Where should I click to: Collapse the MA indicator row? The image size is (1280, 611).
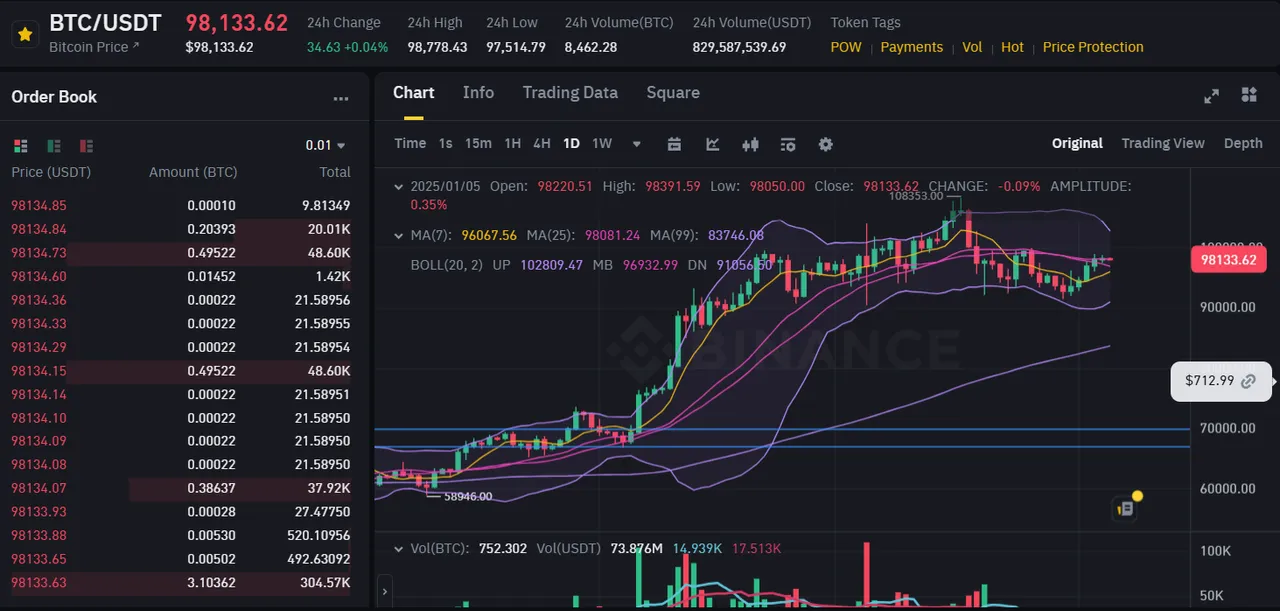[399, 236]
